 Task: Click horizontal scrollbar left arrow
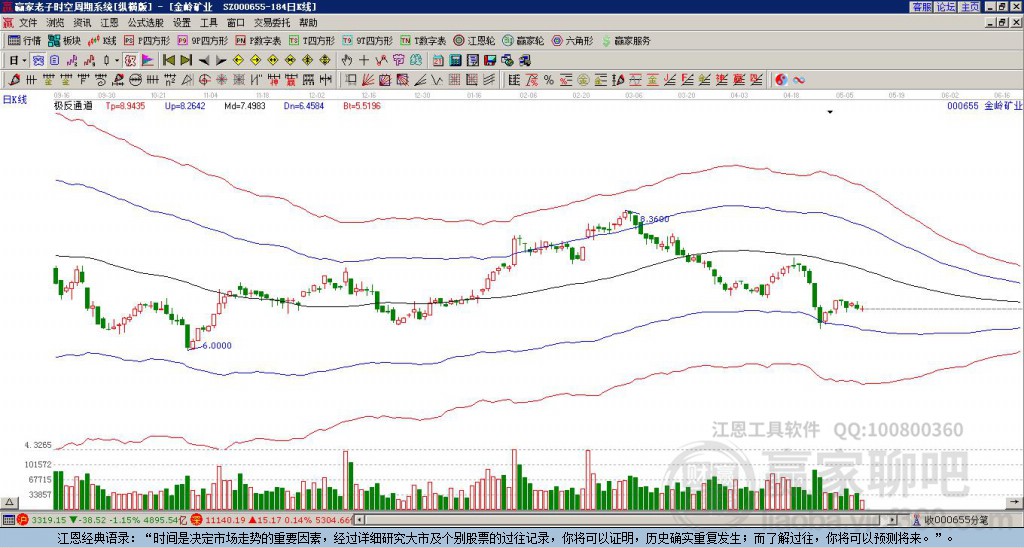pos(359,520)
